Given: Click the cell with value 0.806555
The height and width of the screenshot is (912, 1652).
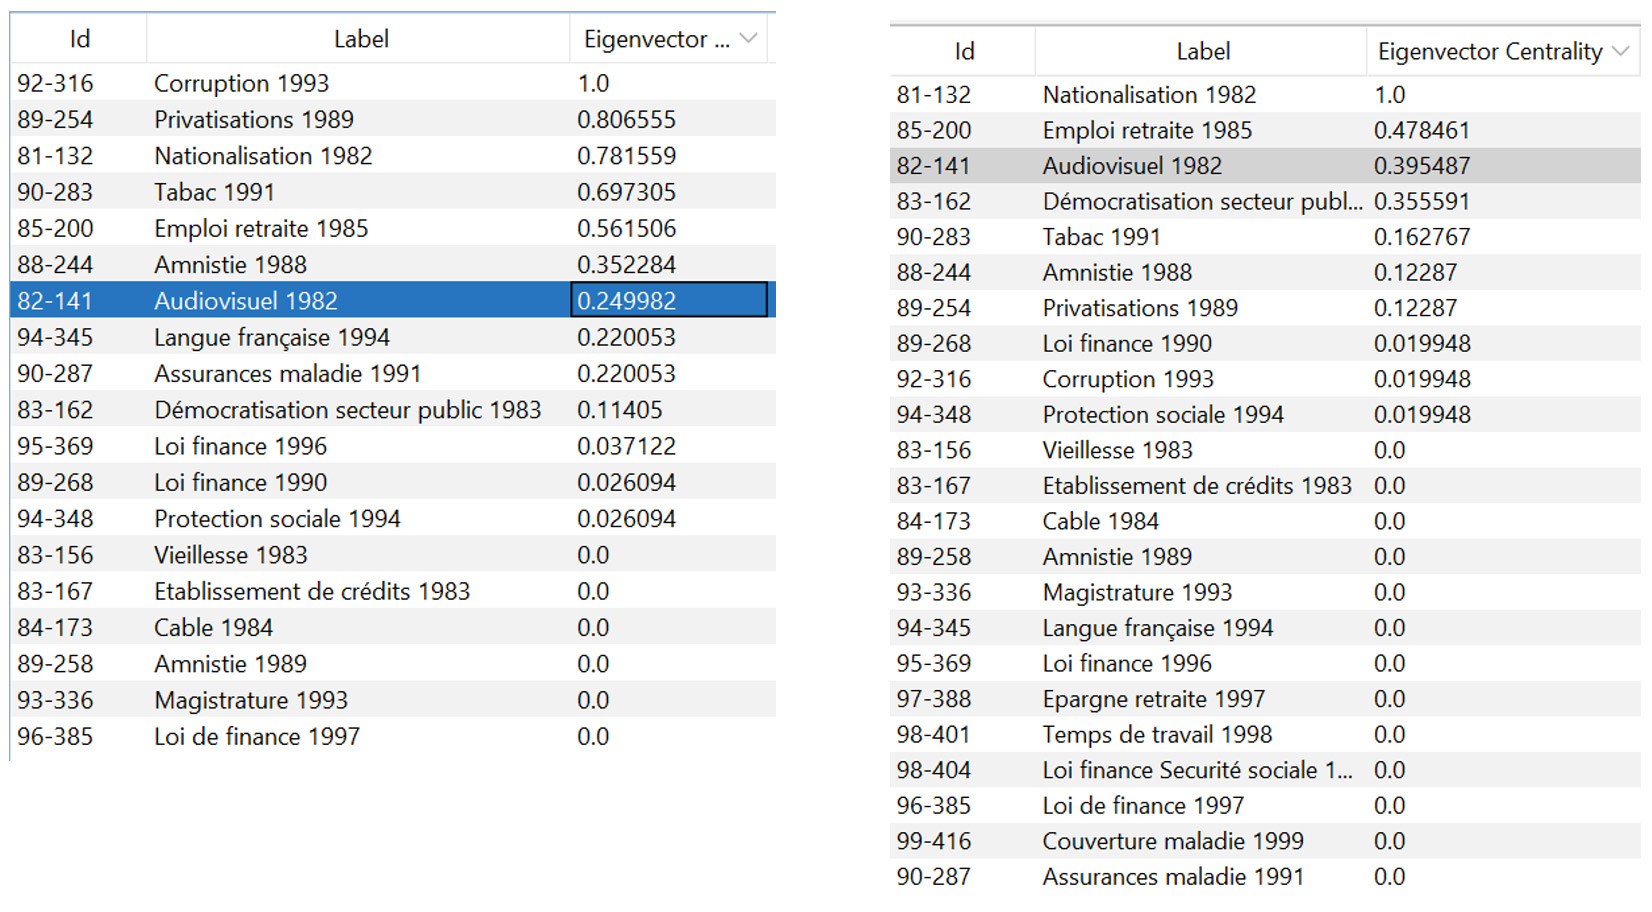Looking at the screenshot, I should (x=626, y=120).
